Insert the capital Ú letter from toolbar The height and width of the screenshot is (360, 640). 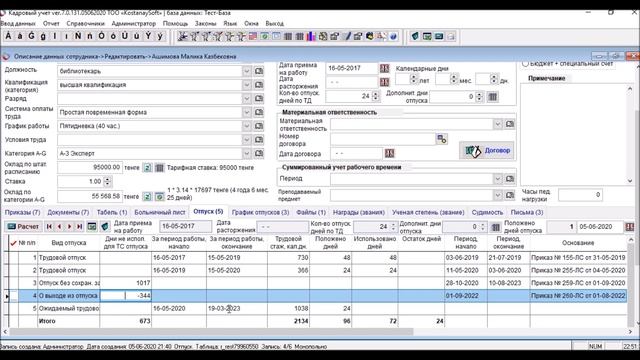124,36
